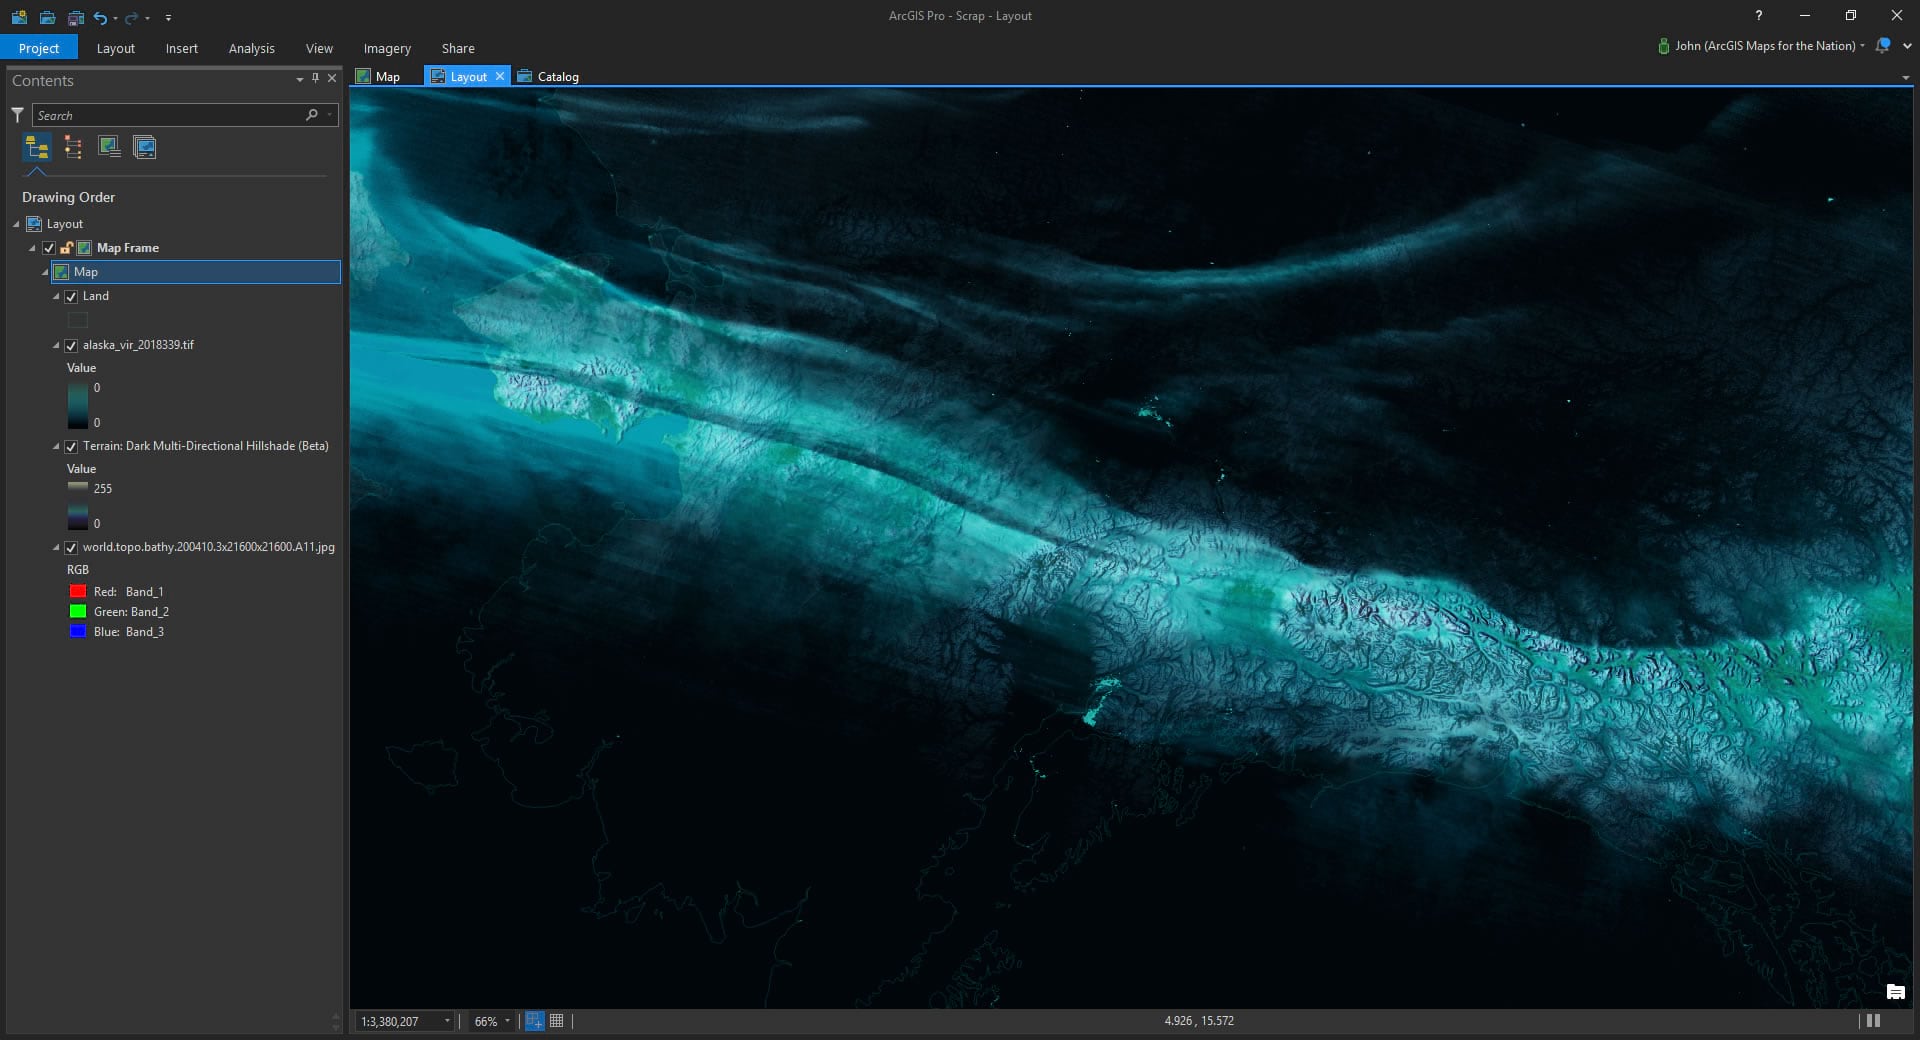Click the pause drawing button
The height and width of the screenshot is (1040, 1920).
tap(1873, 1021)
